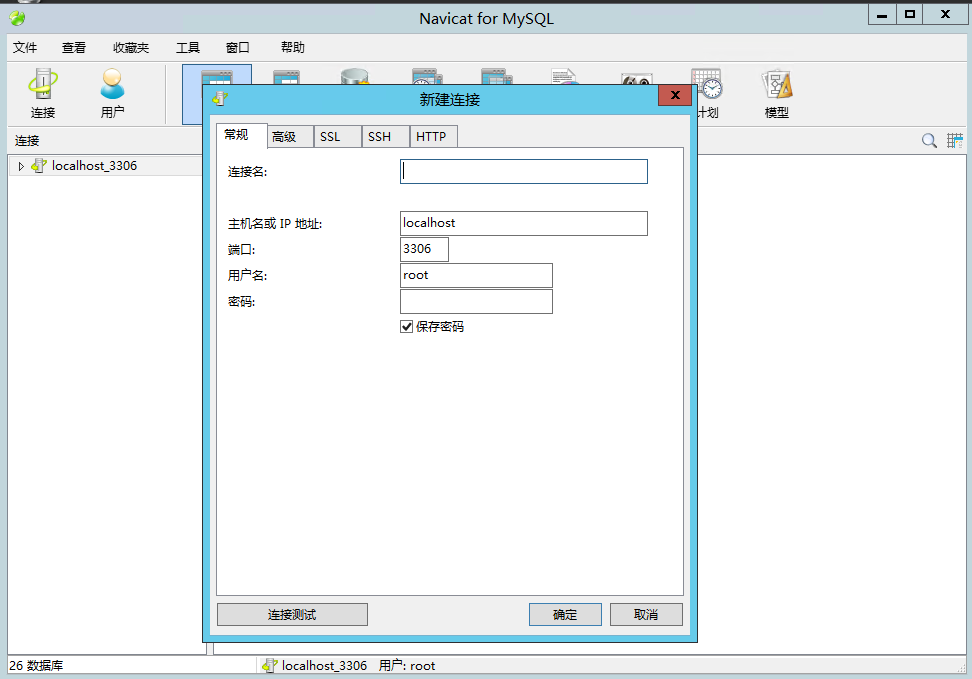
Task: Open the 计划 schedule calendar-clock icon
Action: point(707,84)
